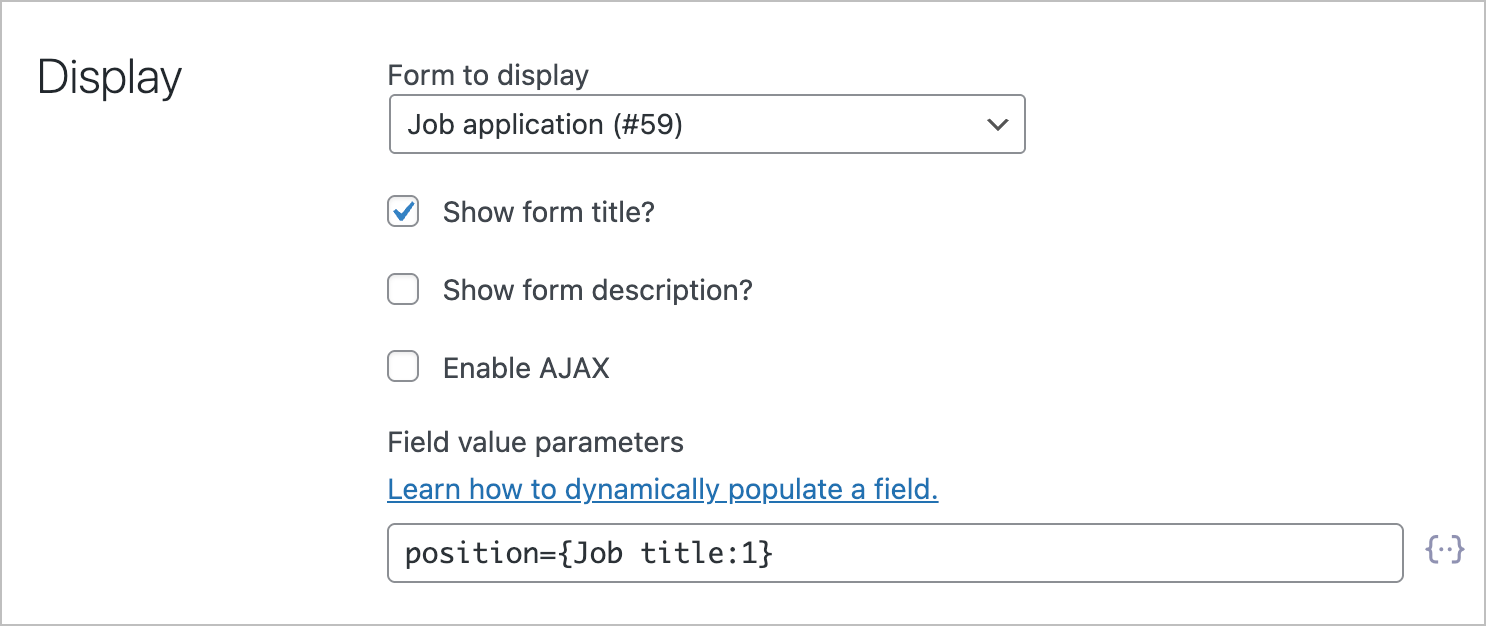Click the chevron on the form selector
1486x626 pixels.
[x=996, y=124]
